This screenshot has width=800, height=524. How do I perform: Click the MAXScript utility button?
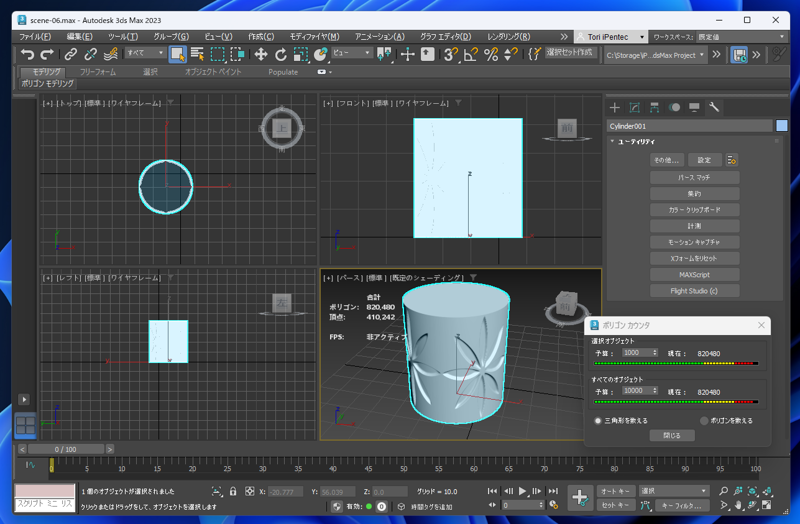coord(694,275)
